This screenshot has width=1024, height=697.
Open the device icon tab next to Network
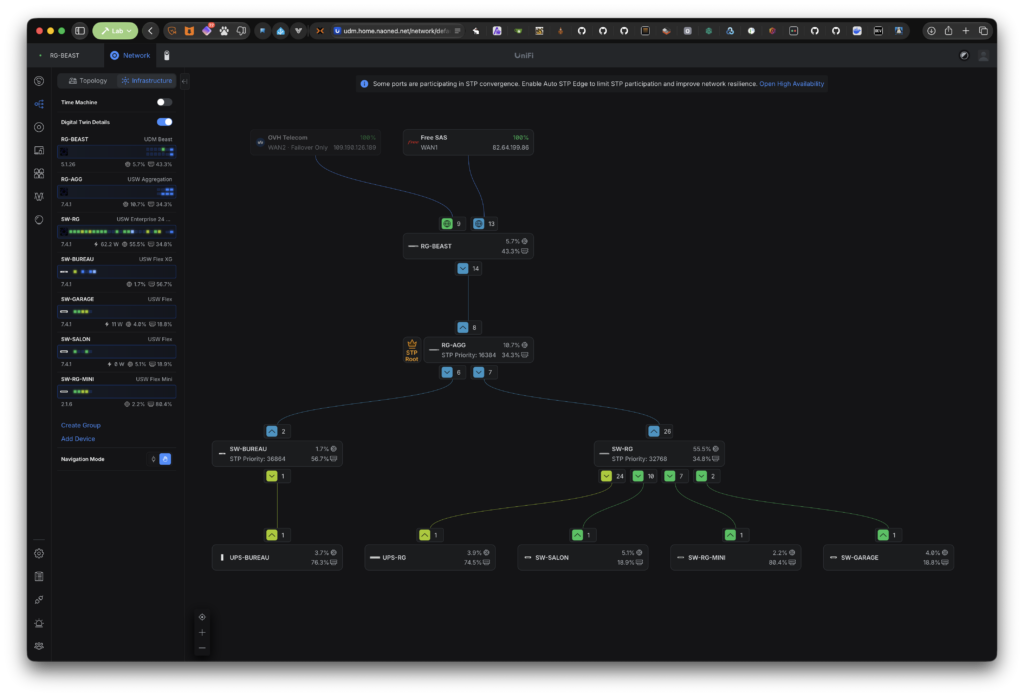(167, 56)
